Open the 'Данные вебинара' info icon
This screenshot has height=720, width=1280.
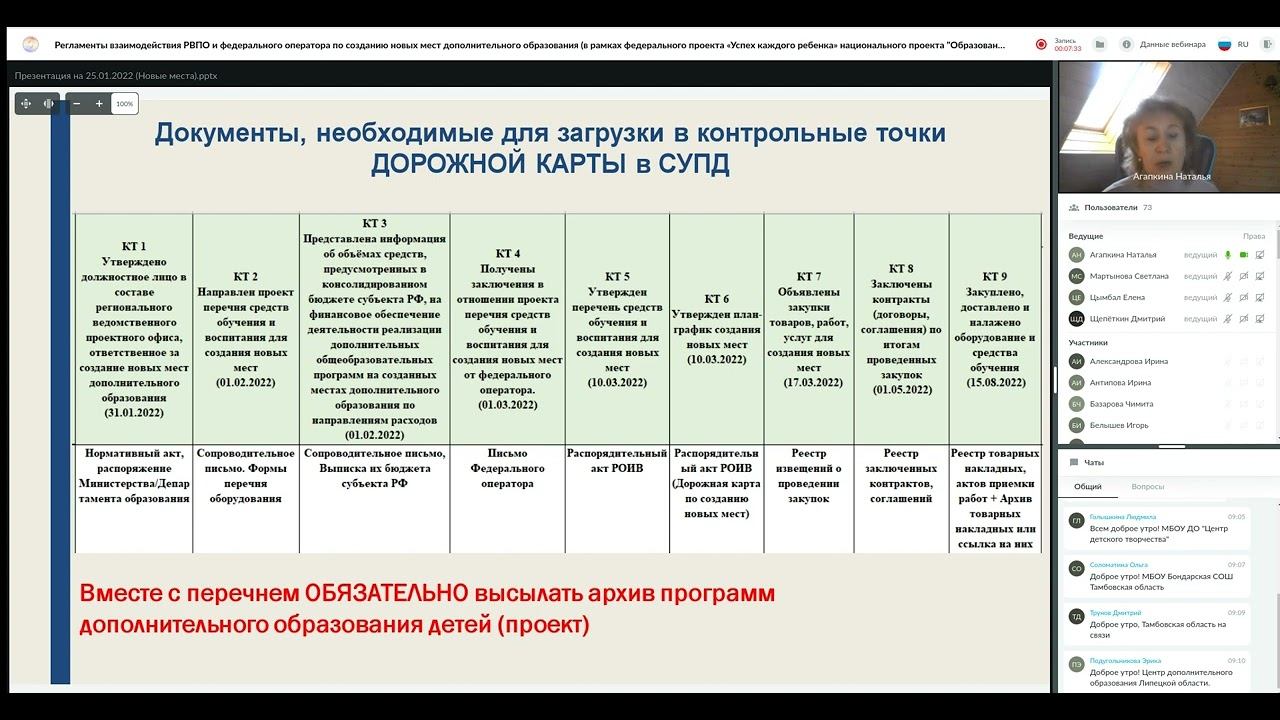point(1127,44)
